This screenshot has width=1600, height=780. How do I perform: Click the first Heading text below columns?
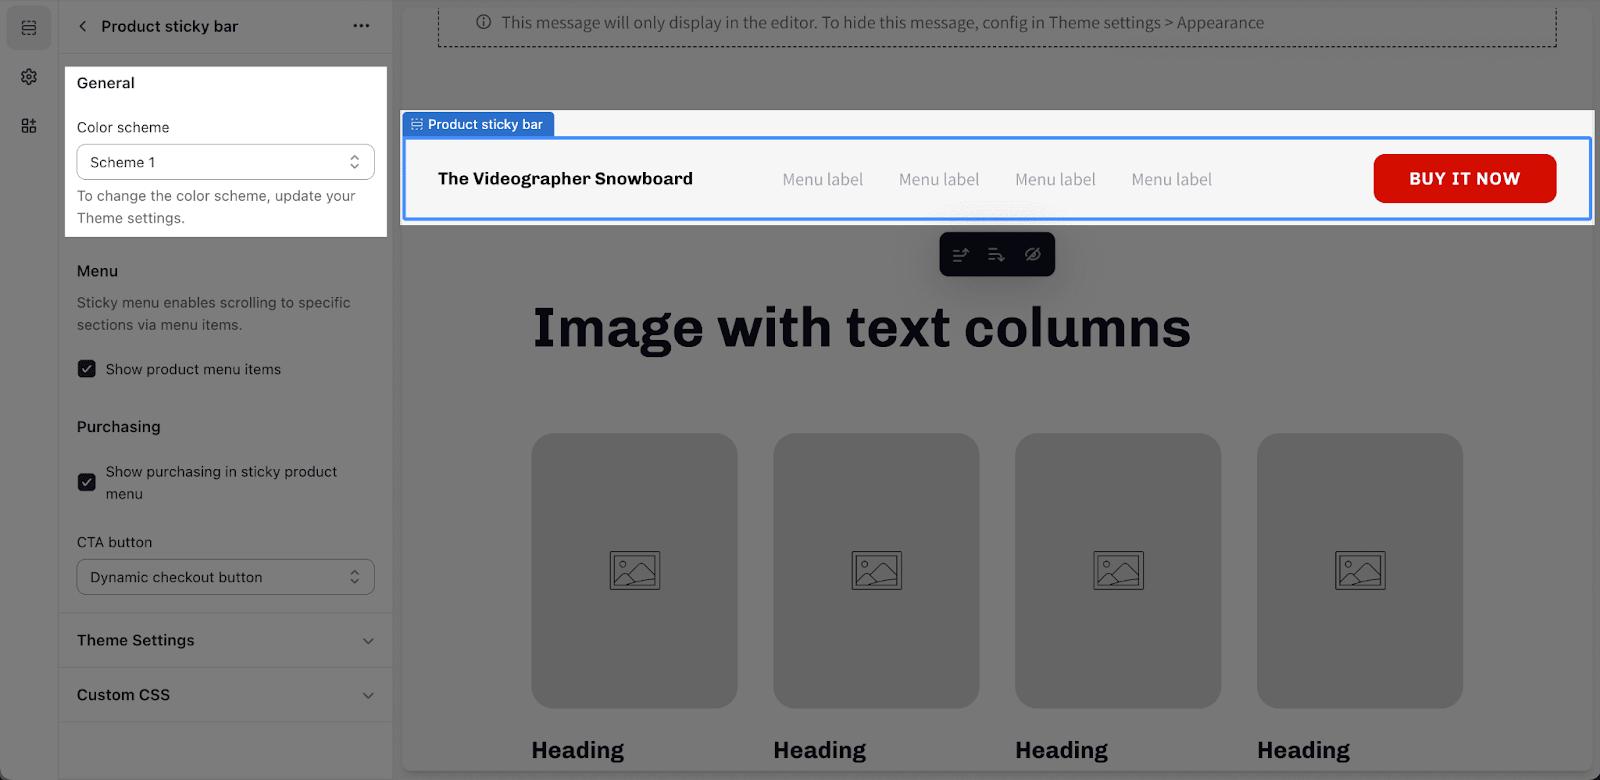[x=578, y=750]
